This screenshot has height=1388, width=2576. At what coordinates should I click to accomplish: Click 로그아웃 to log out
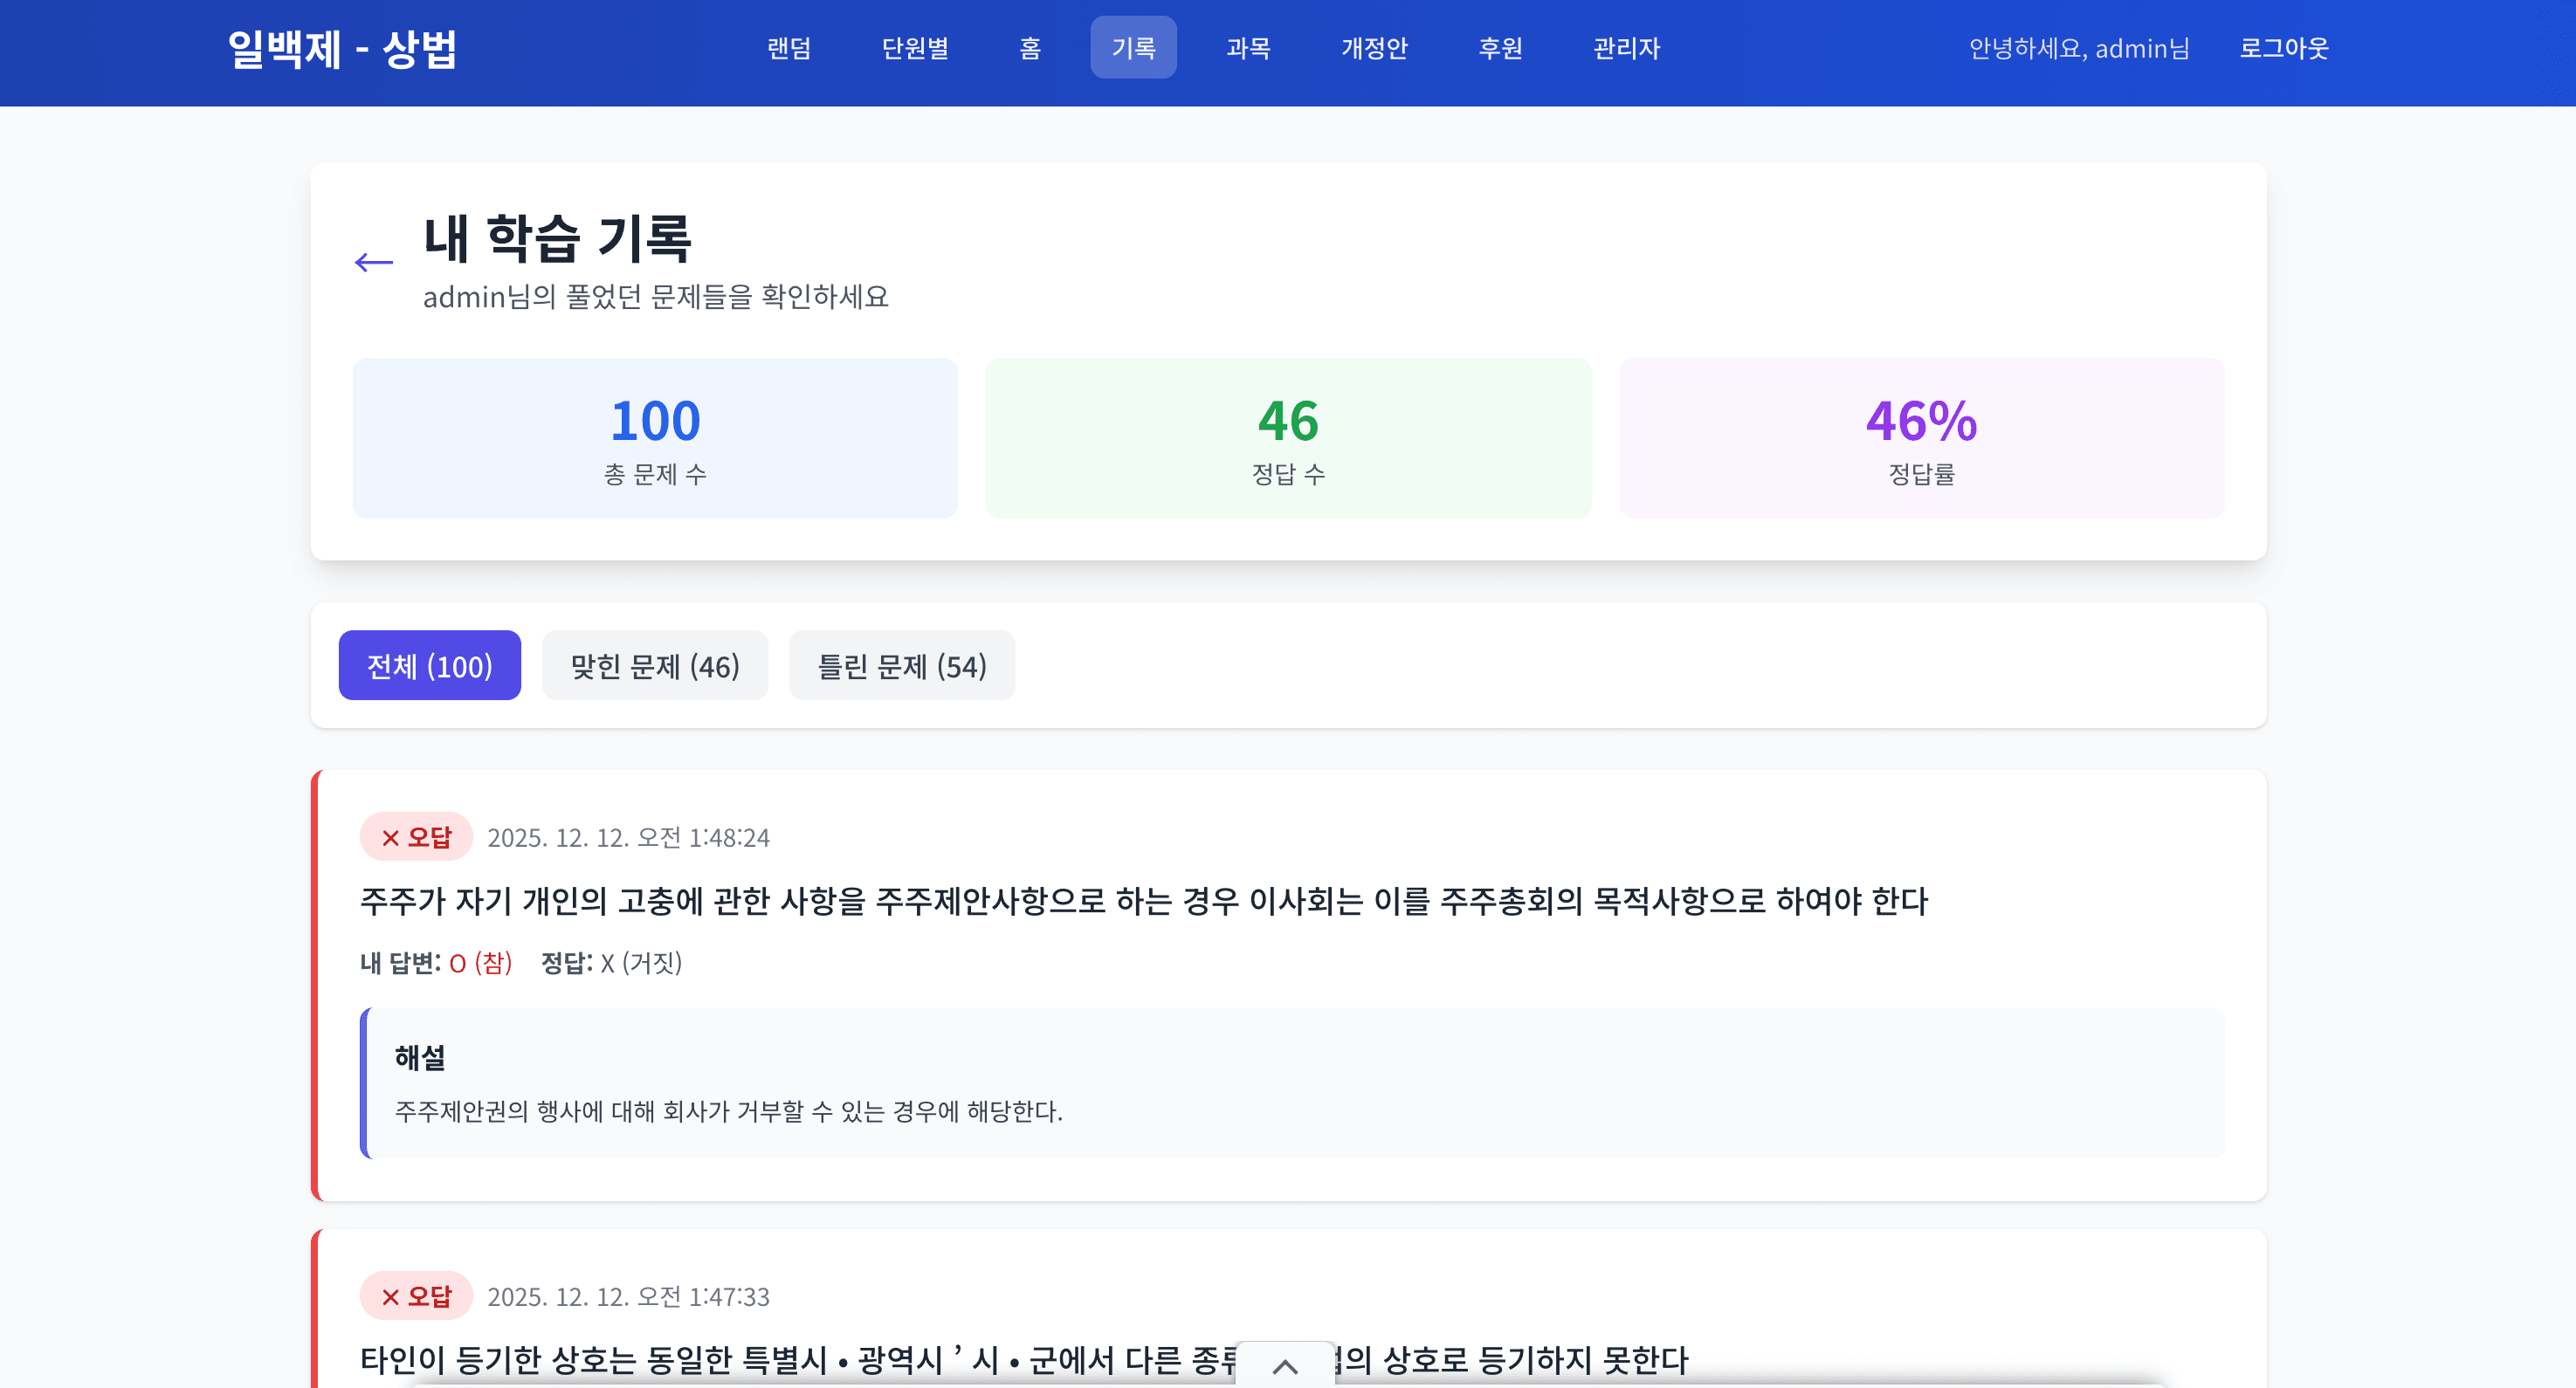[2284, 47]
